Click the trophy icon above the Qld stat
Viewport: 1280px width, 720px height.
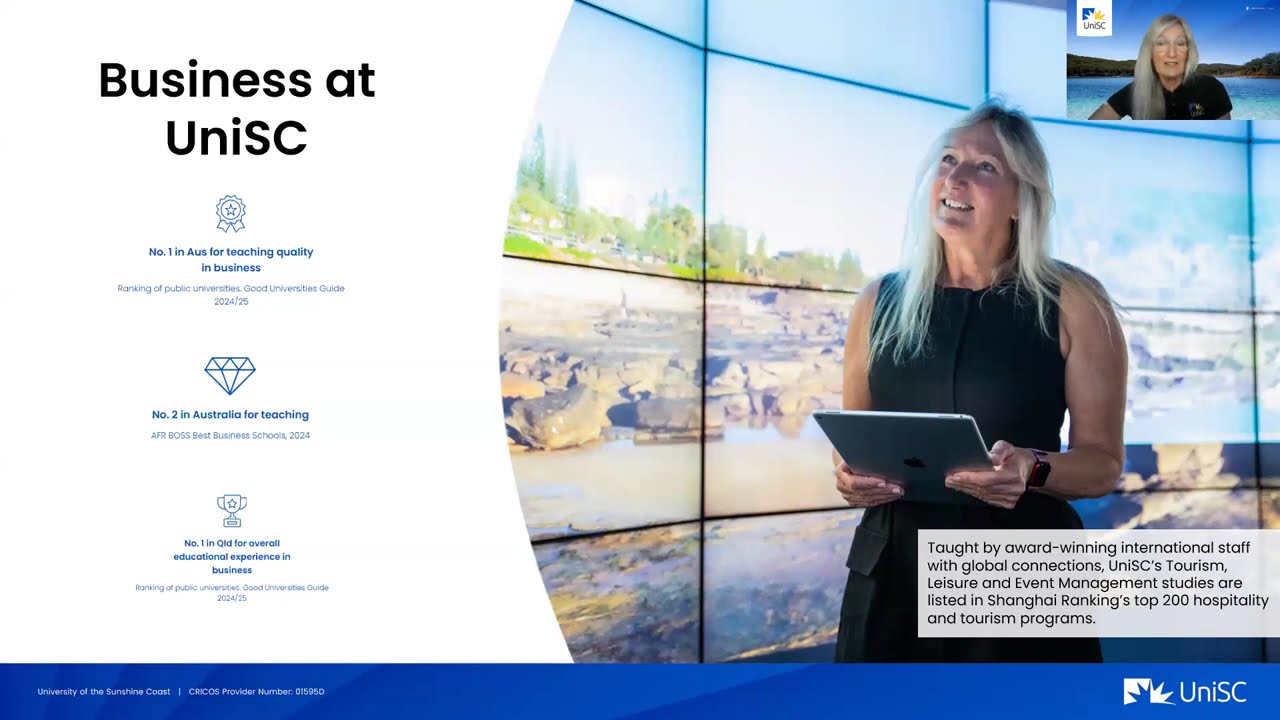tap(232, 510)
